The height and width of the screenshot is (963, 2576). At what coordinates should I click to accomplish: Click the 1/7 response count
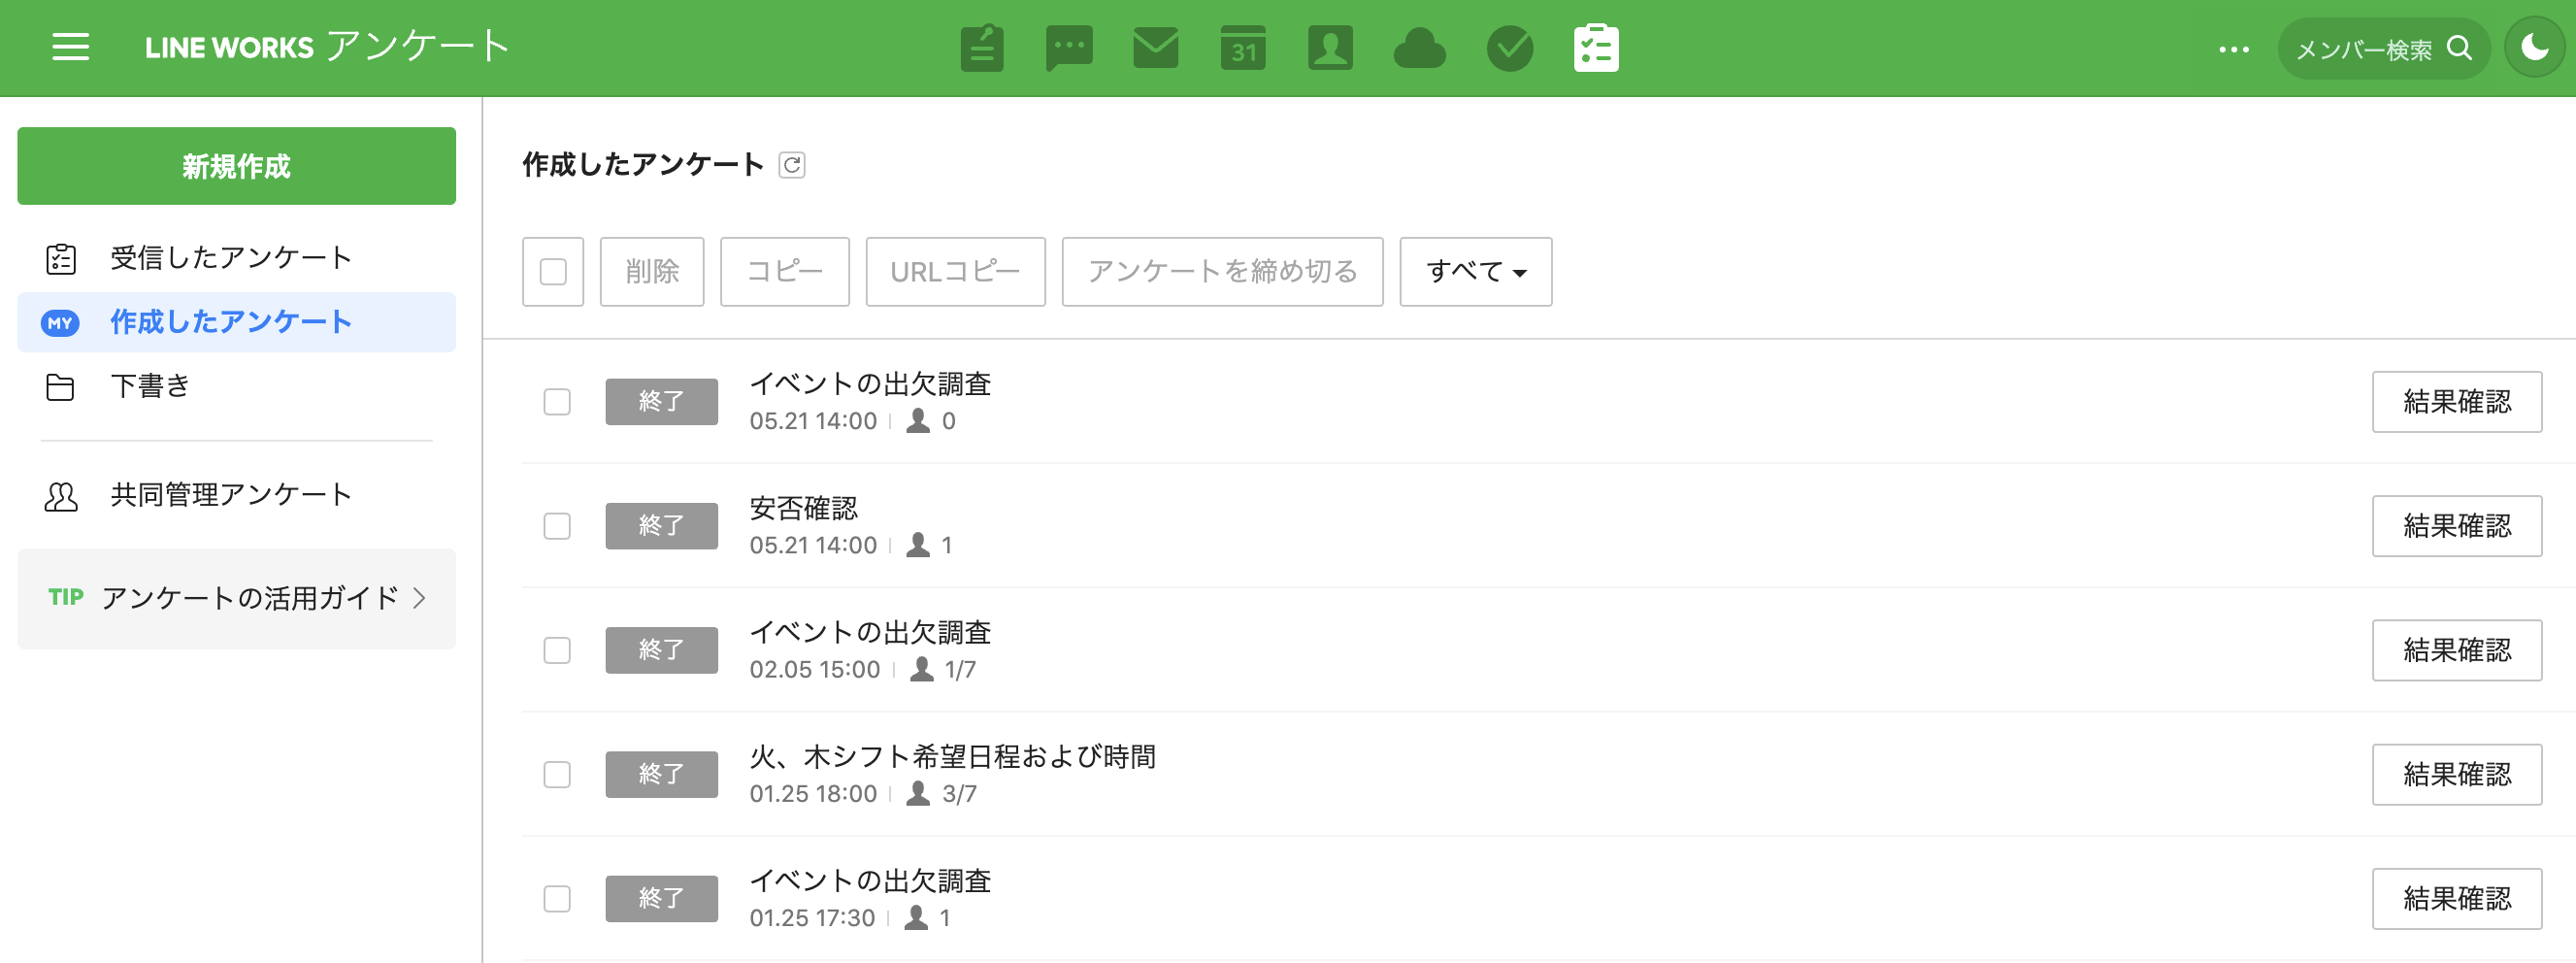point(960,670)
